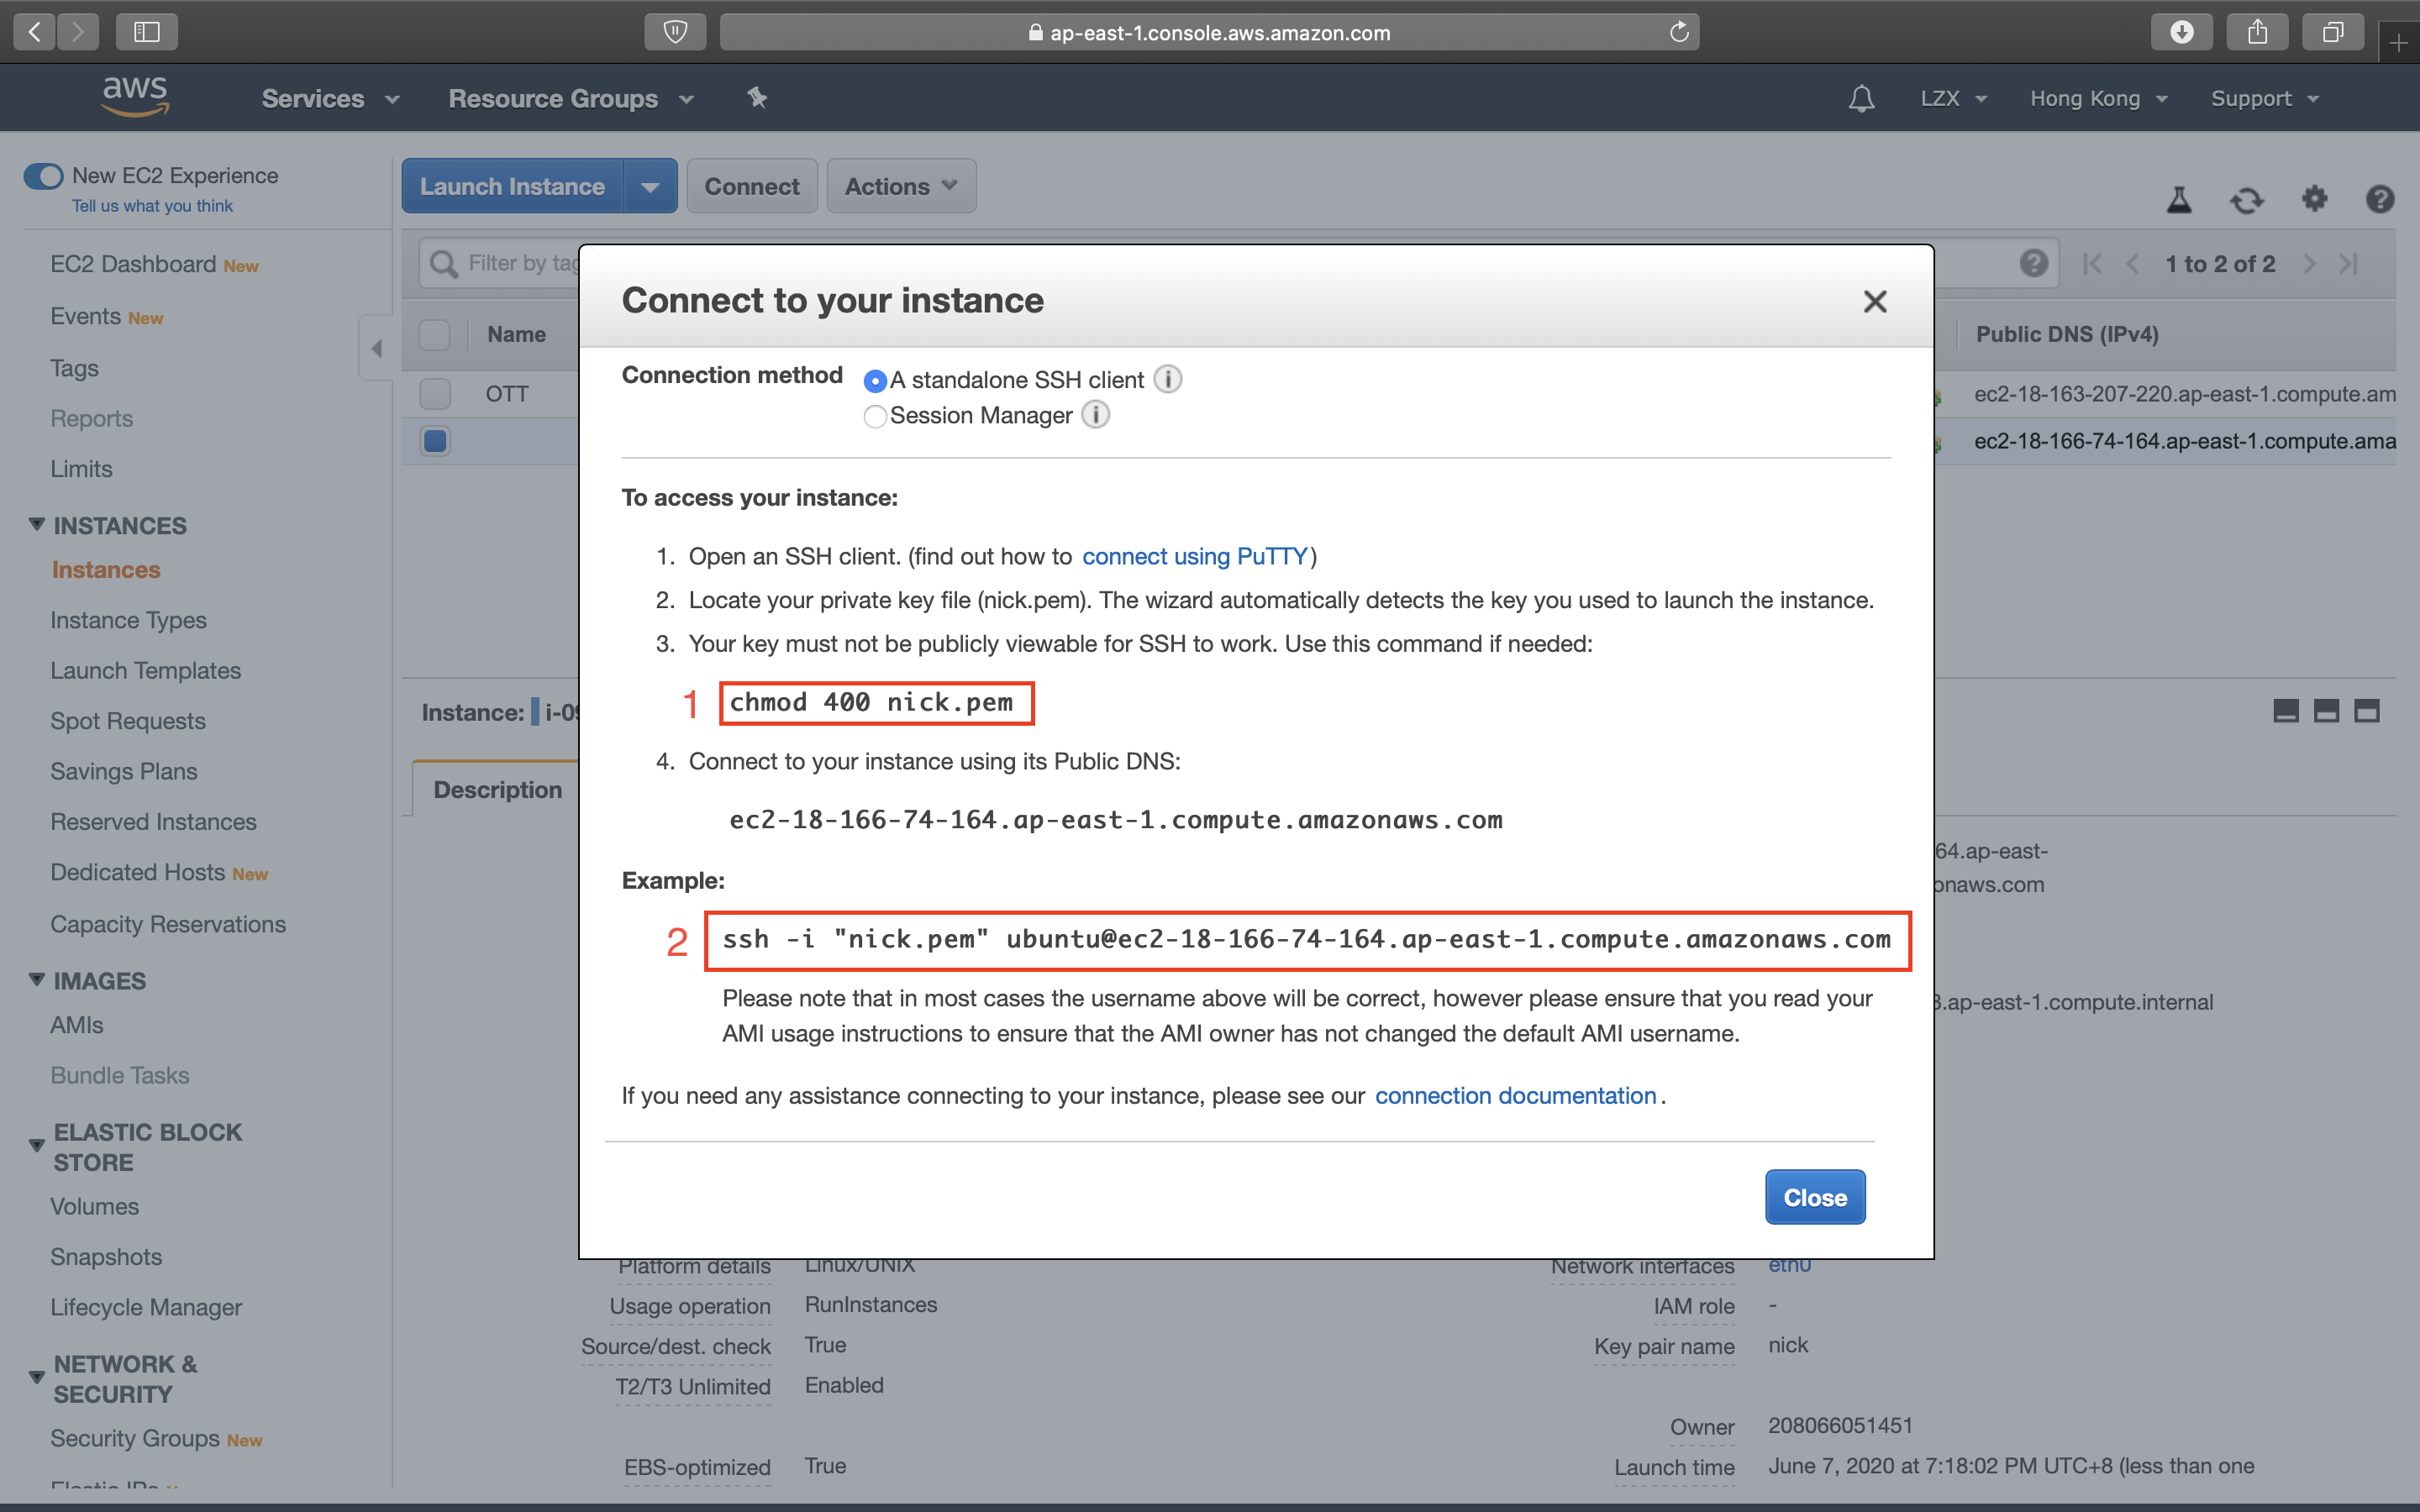The image size is (2420, 1512).
Task: Open Security Groups in sidebar
Action: [135, 1438]
